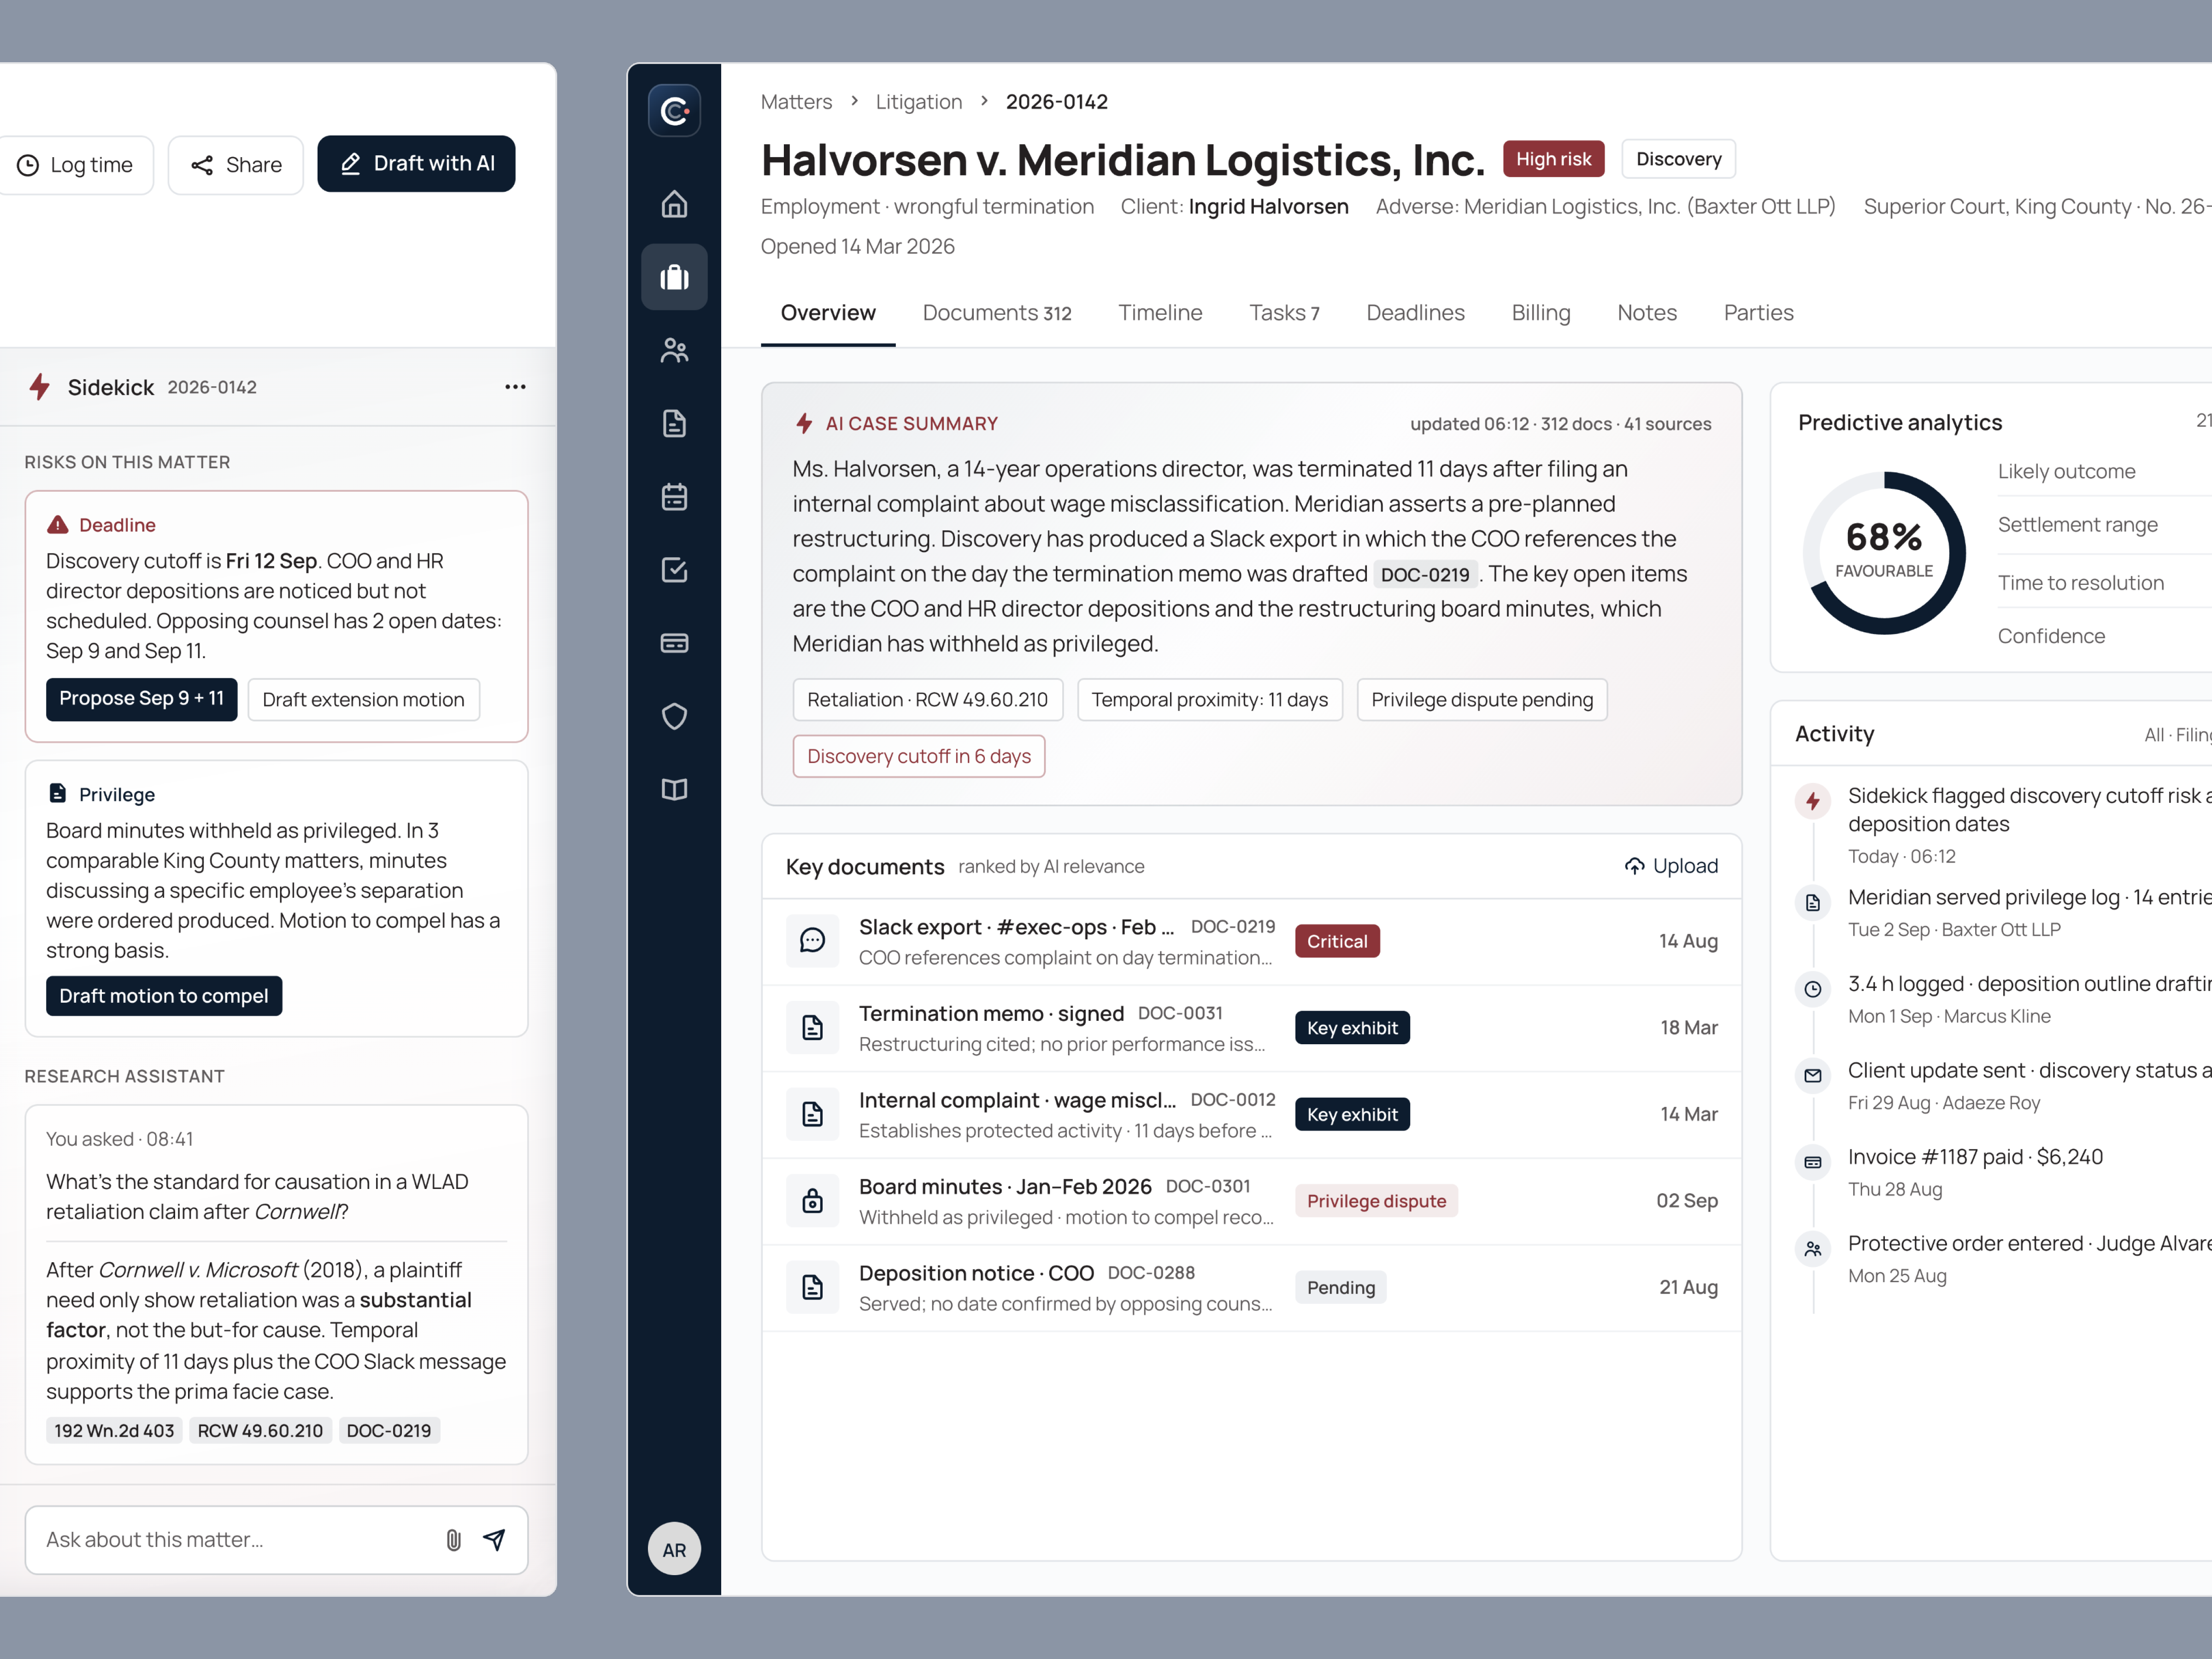Send message with paper plane icon
This screenshot has width=2212, height=1659.
point(494,1540)
